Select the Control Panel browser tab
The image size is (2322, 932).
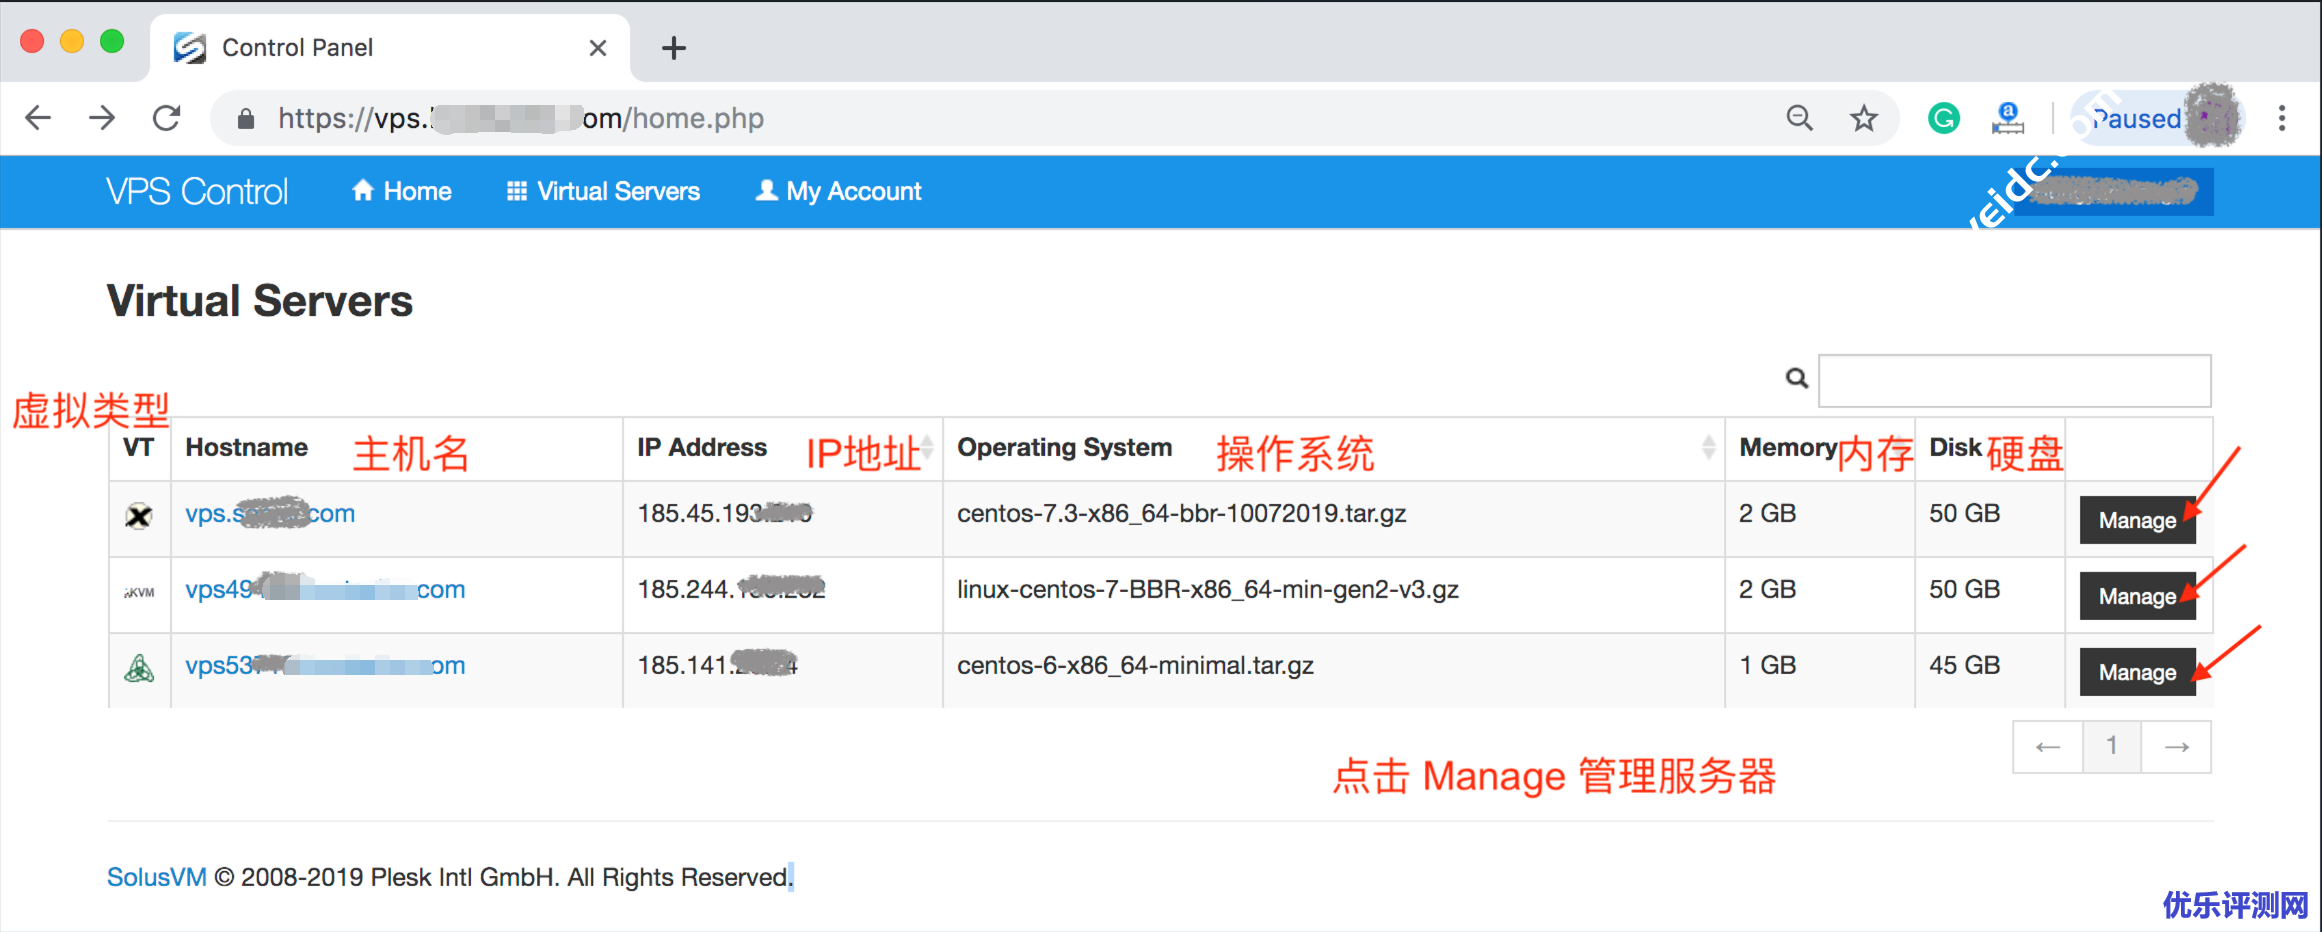[x=390, y=48]
